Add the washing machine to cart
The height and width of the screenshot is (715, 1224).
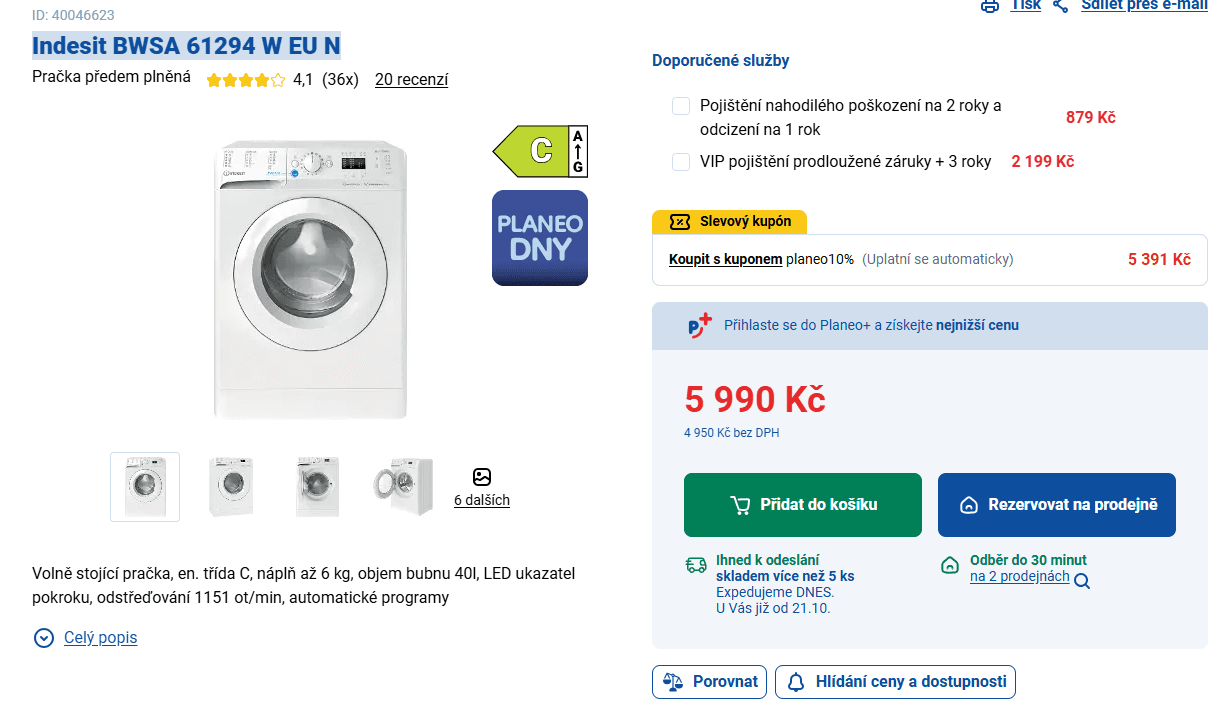click(x=803, y=505)
